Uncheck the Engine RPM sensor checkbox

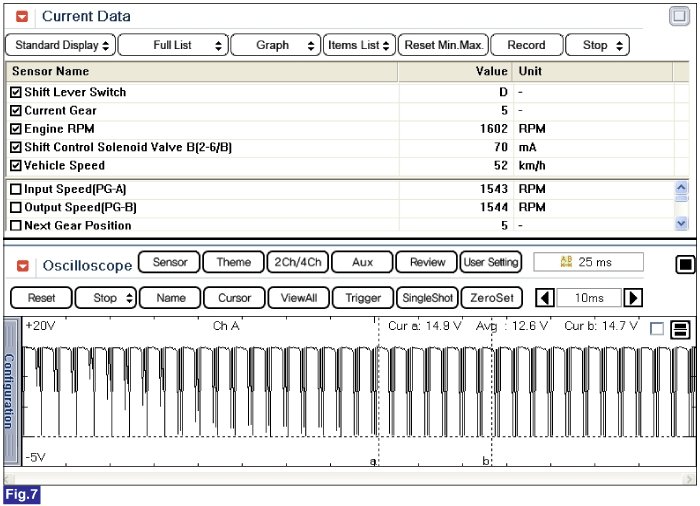15,129
